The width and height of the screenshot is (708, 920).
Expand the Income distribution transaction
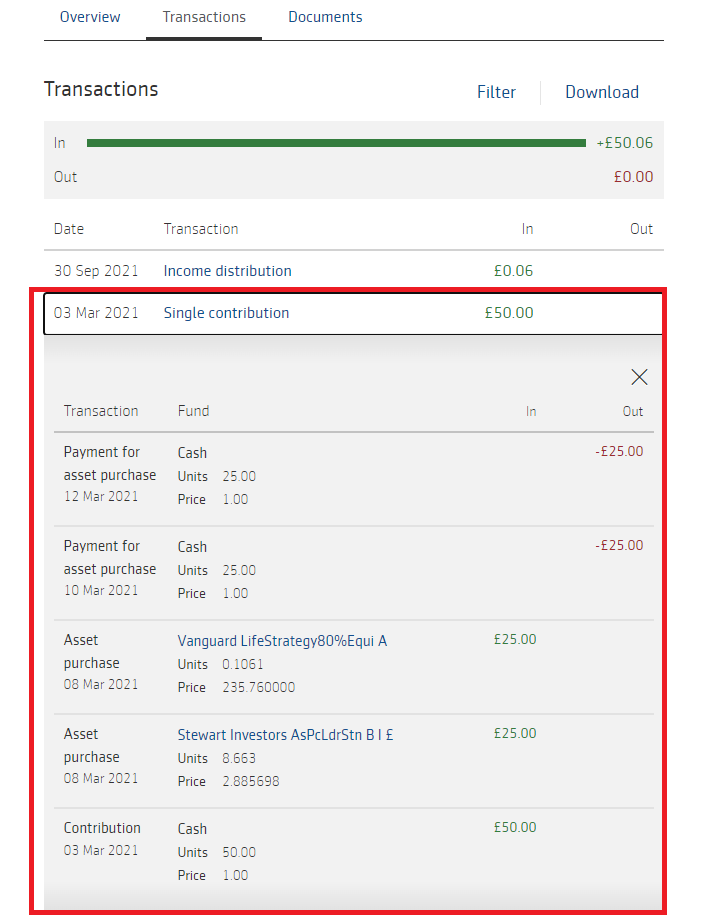227,271
